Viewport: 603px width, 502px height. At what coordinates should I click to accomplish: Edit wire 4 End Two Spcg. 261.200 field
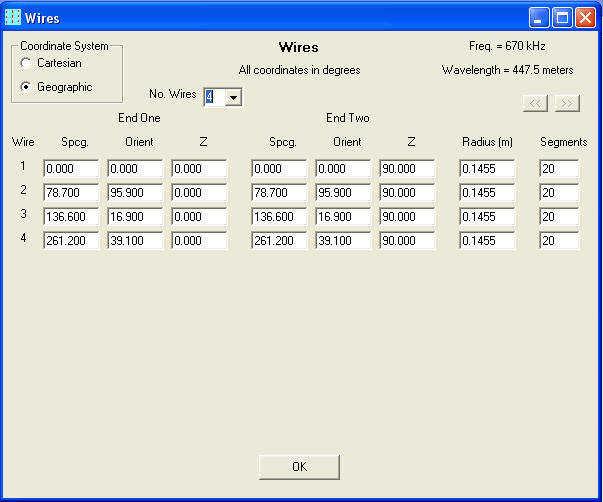click(x=279, y=240)
